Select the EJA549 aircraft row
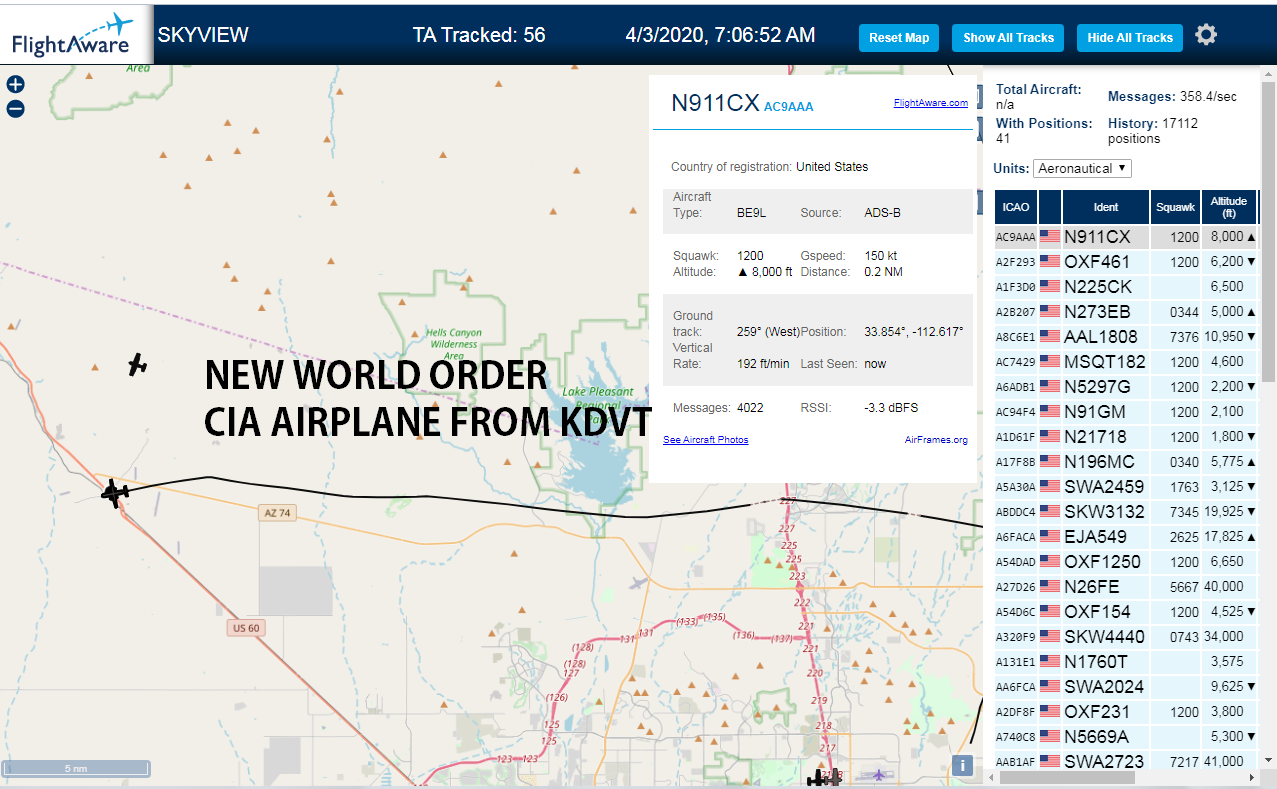Image resolution: width=1277 pixels, height=789 pixels. coord(1126,537)
